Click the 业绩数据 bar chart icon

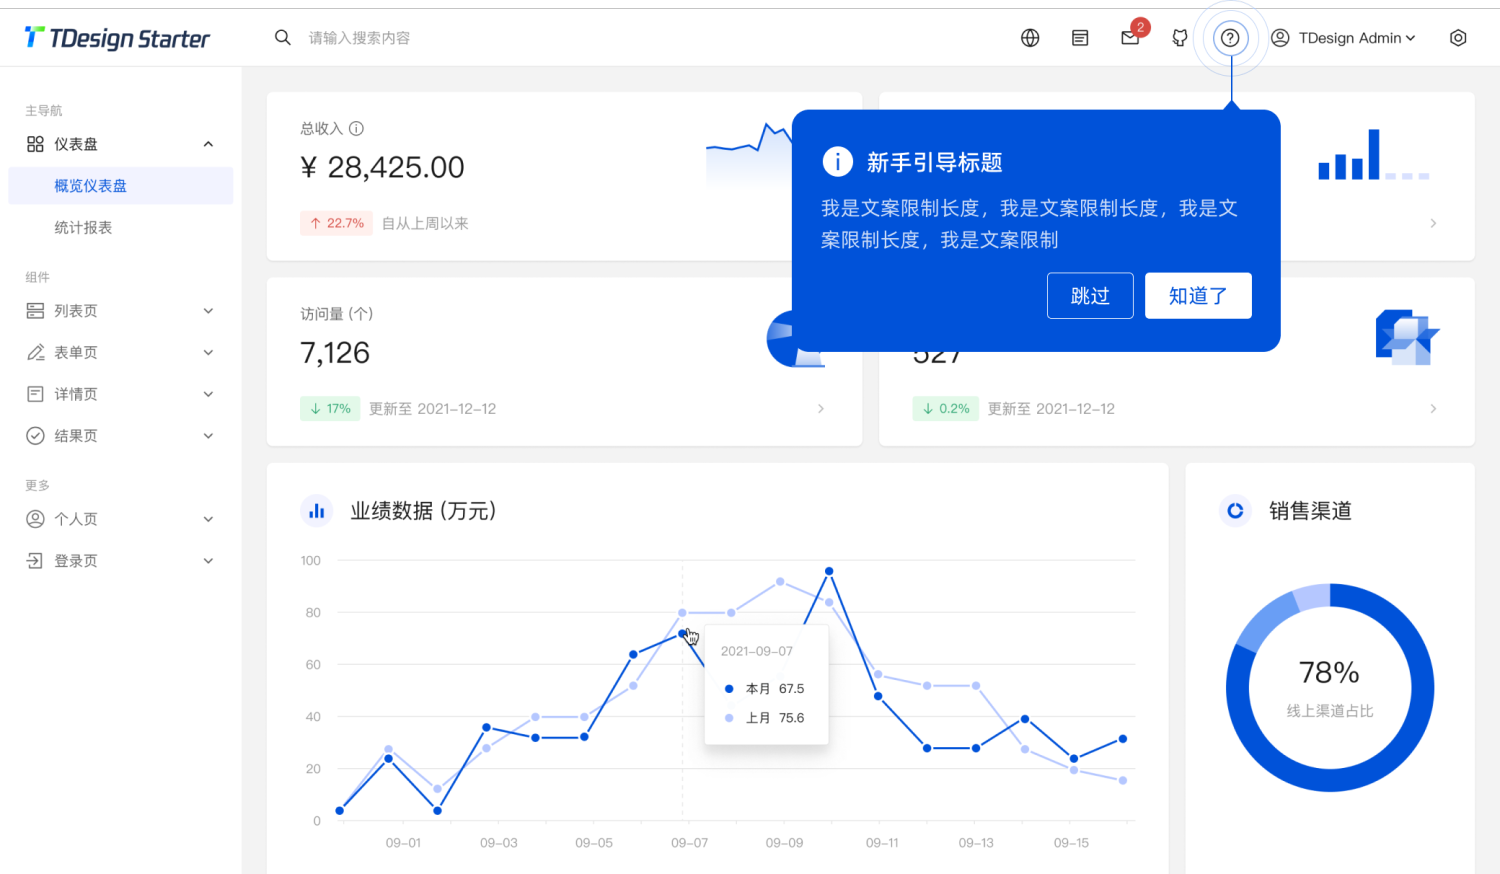(x=317, y=510)
